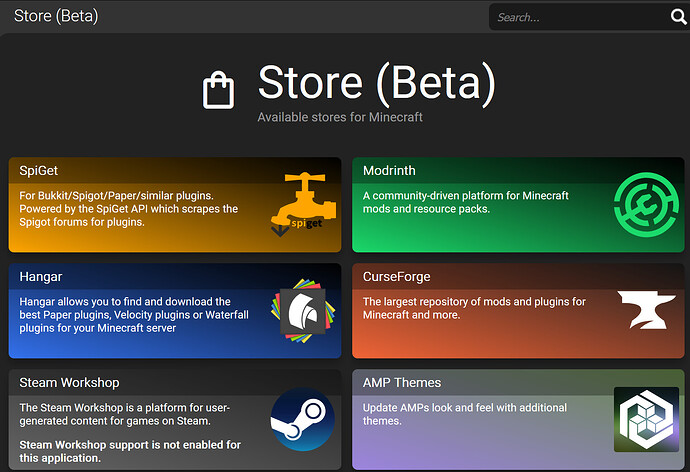Click the Hangar description about Paper plugins

[134, 315]
